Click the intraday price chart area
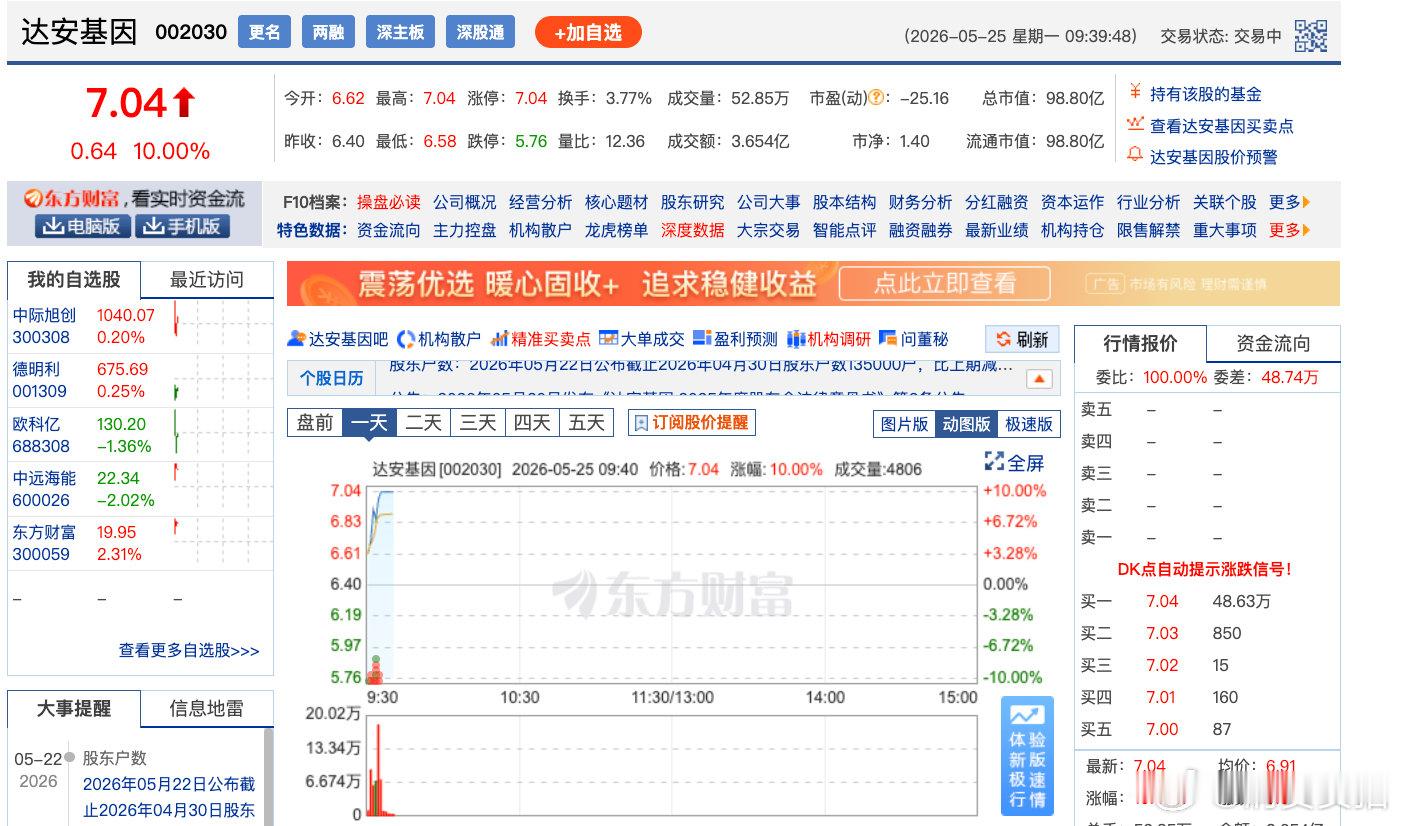1402x826 pixels. click(671, 583)
